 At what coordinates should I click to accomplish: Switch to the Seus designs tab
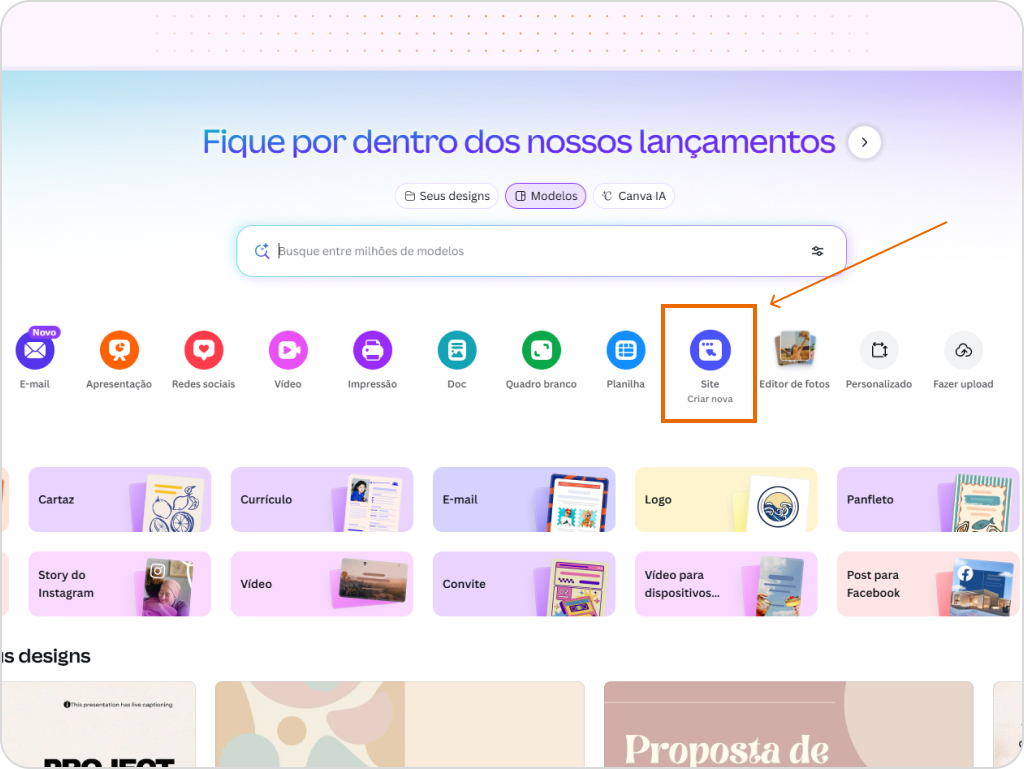447,196
